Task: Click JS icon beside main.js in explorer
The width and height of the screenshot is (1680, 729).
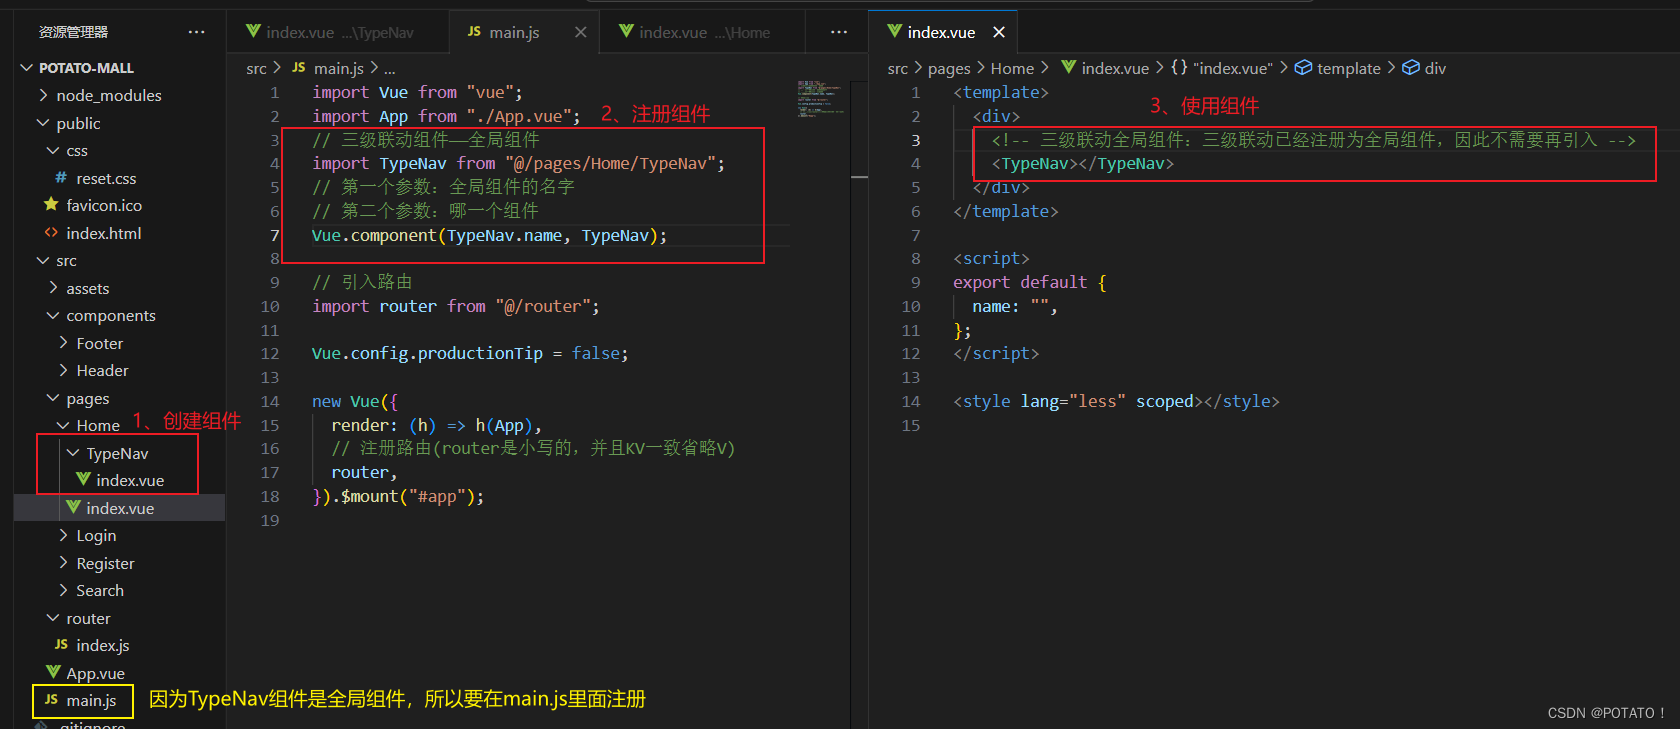Action: coord(51,700)
